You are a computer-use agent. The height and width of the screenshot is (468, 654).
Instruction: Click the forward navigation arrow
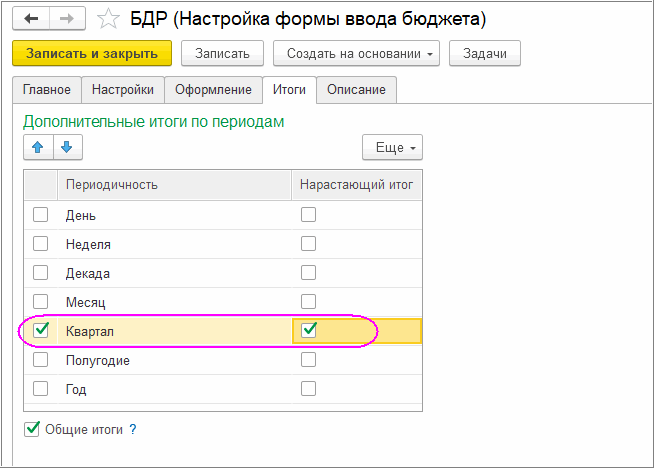pyautogui.click(x=66, y=17)
